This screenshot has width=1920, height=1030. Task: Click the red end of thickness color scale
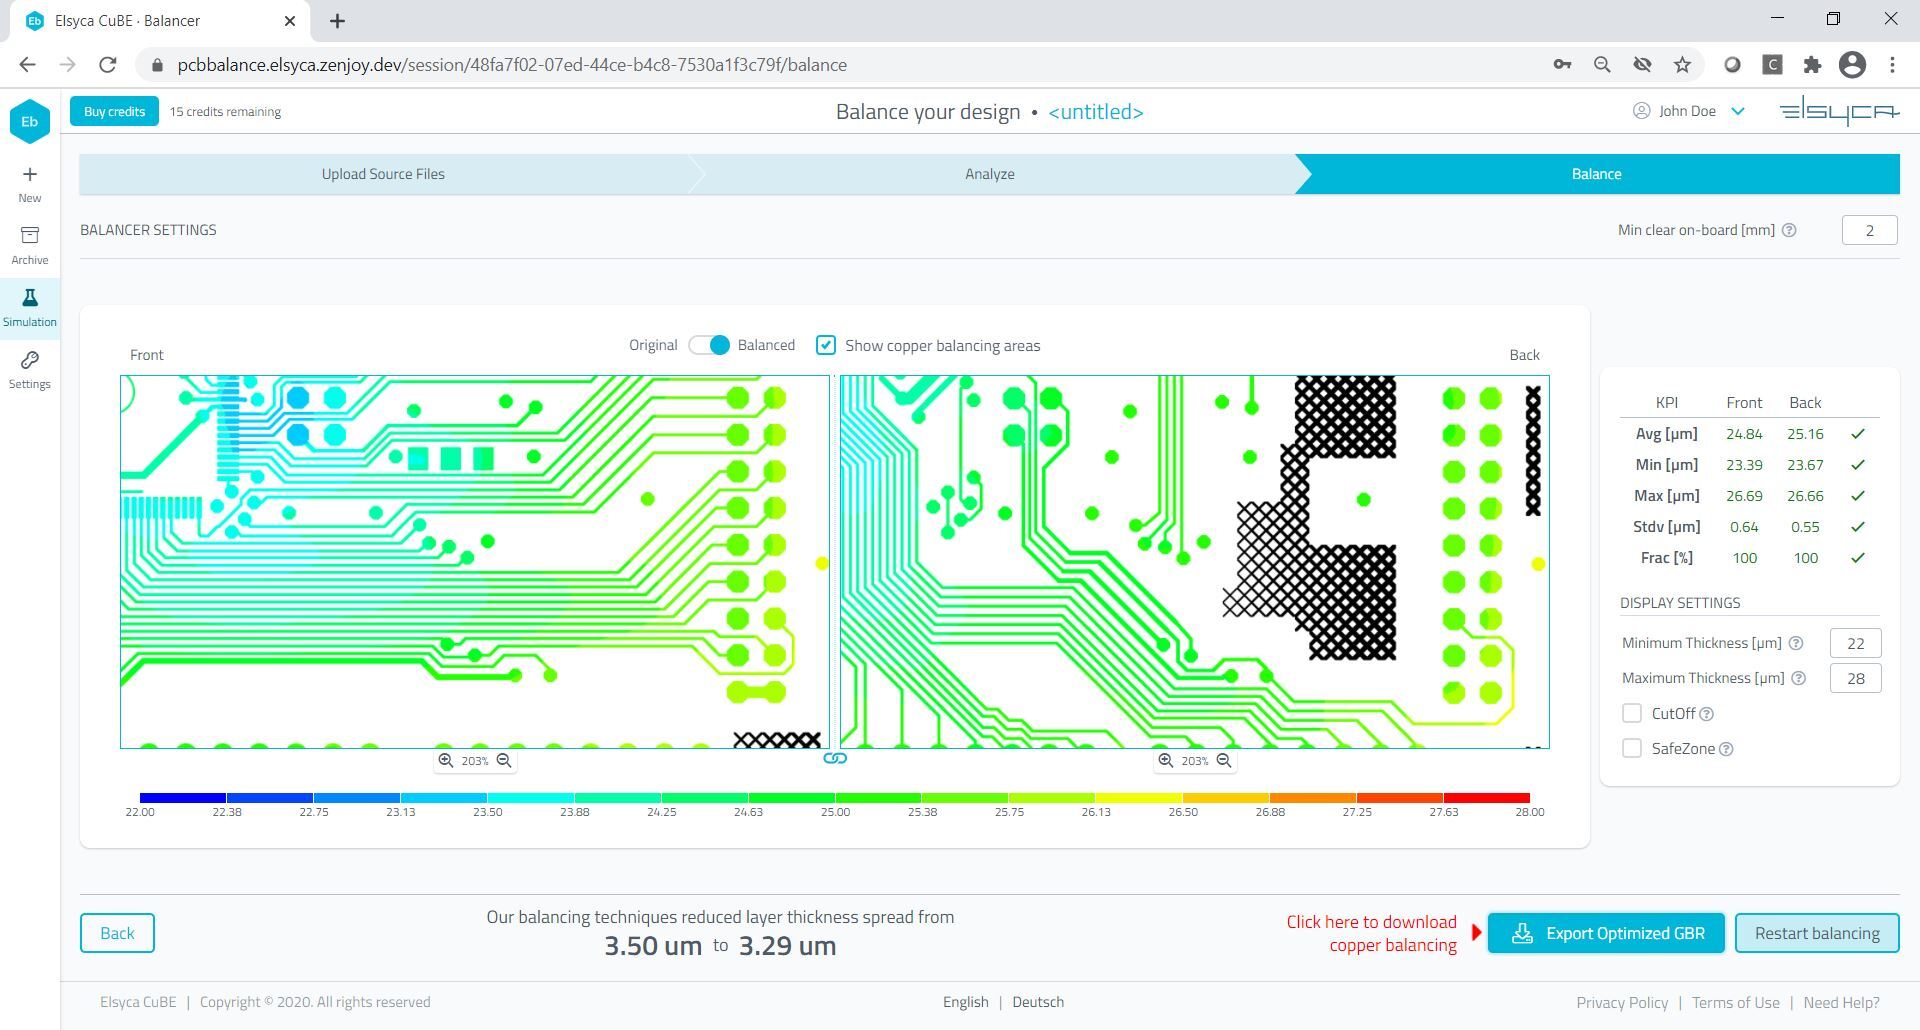(x=1487, y=798)
